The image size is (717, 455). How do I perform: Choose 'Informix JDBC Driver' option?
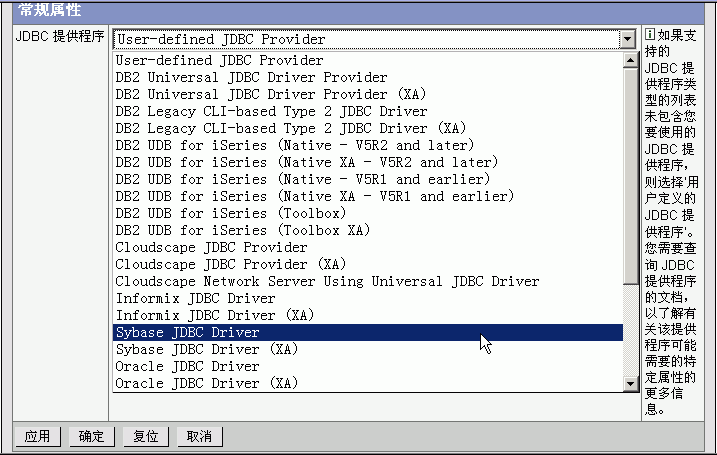tap(368, 298)
